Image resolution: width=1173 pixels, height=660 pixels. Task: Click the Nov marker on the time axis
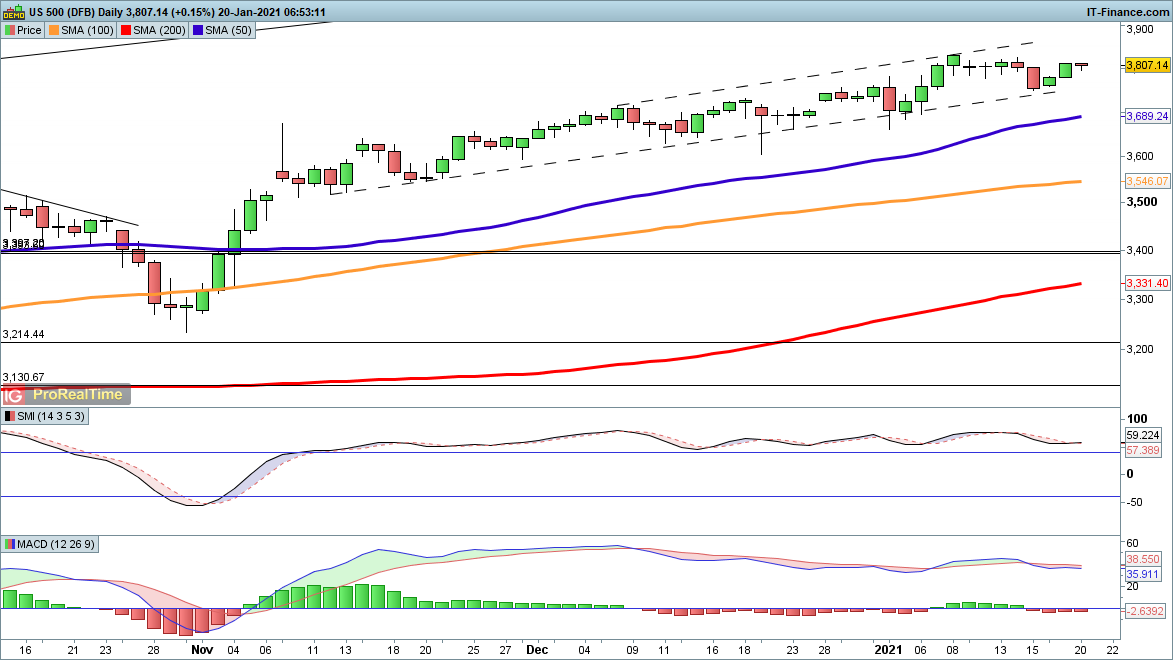point(202,649)
